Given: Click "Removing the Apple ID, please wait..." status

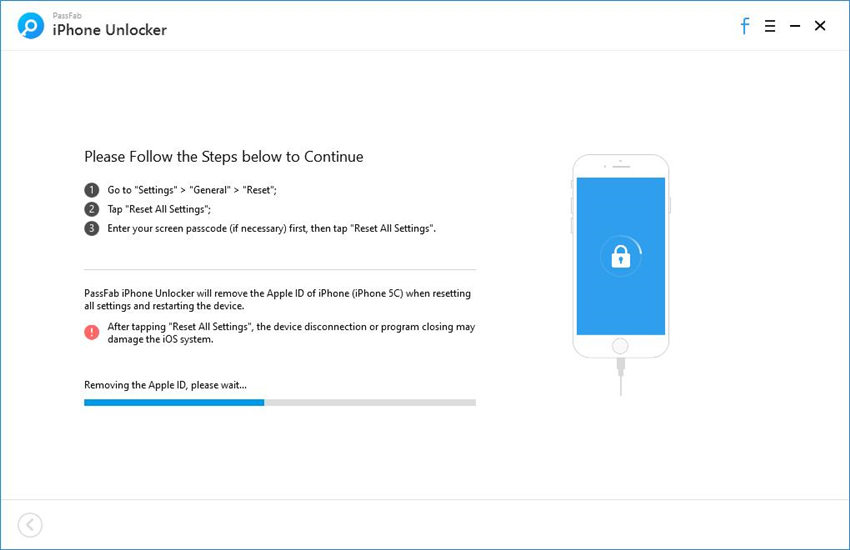Looking at the screenshot, I should [x=165, y=385].
